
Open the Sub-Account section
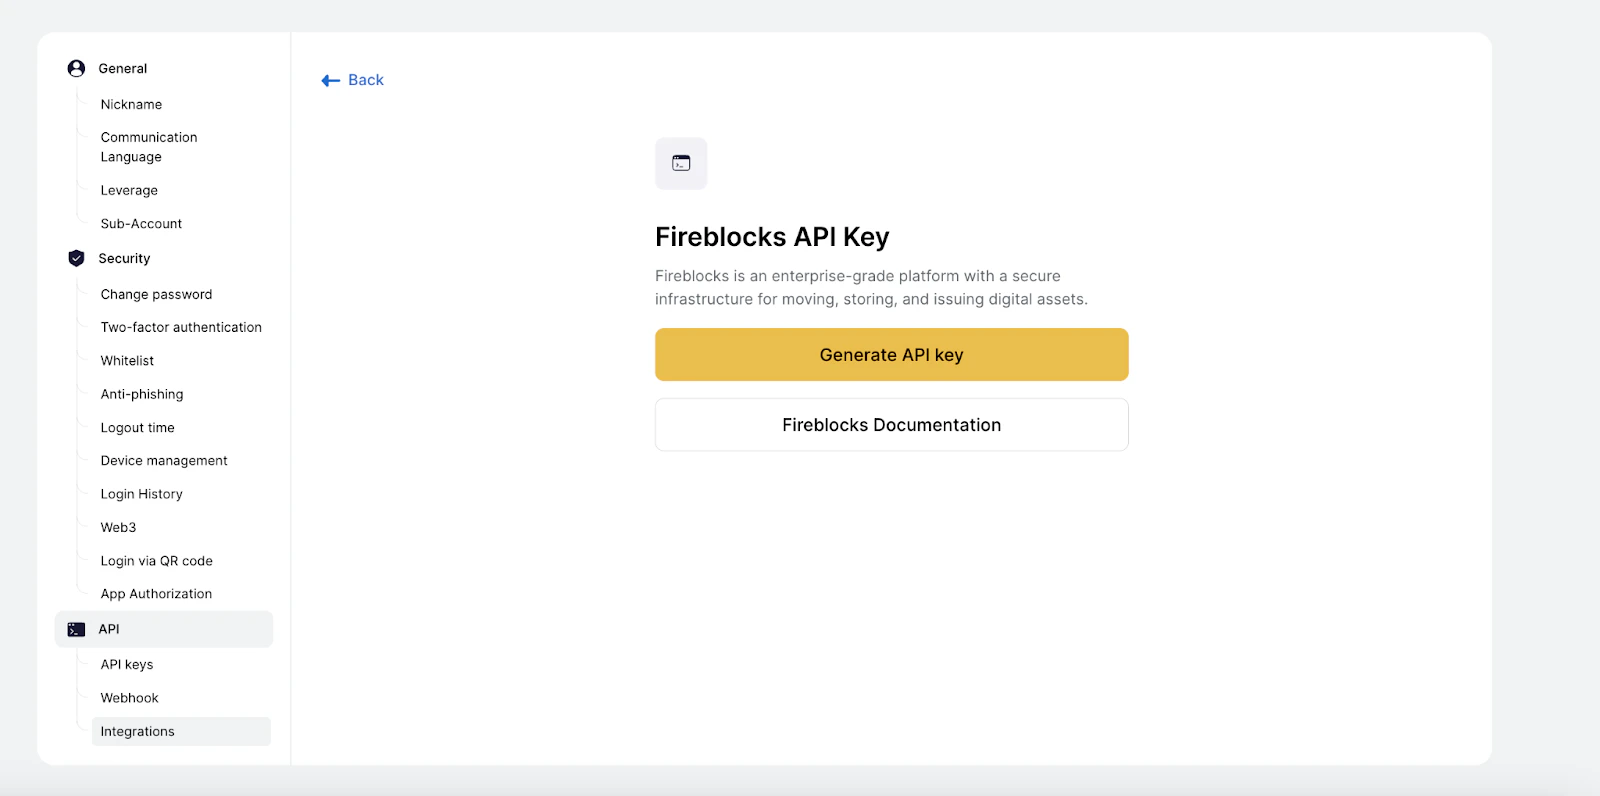pos(140,223)
